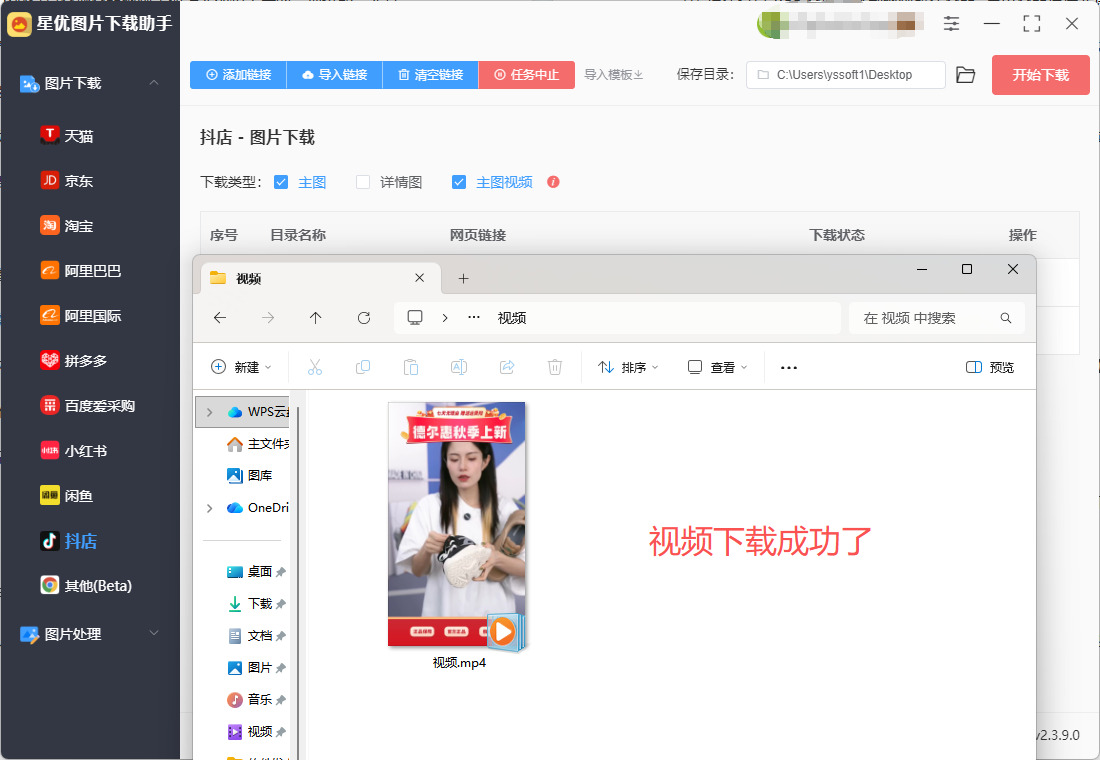Click the cut scissors icon in explorer toolbar
The image size is (1100, 760).
(315, 367)
